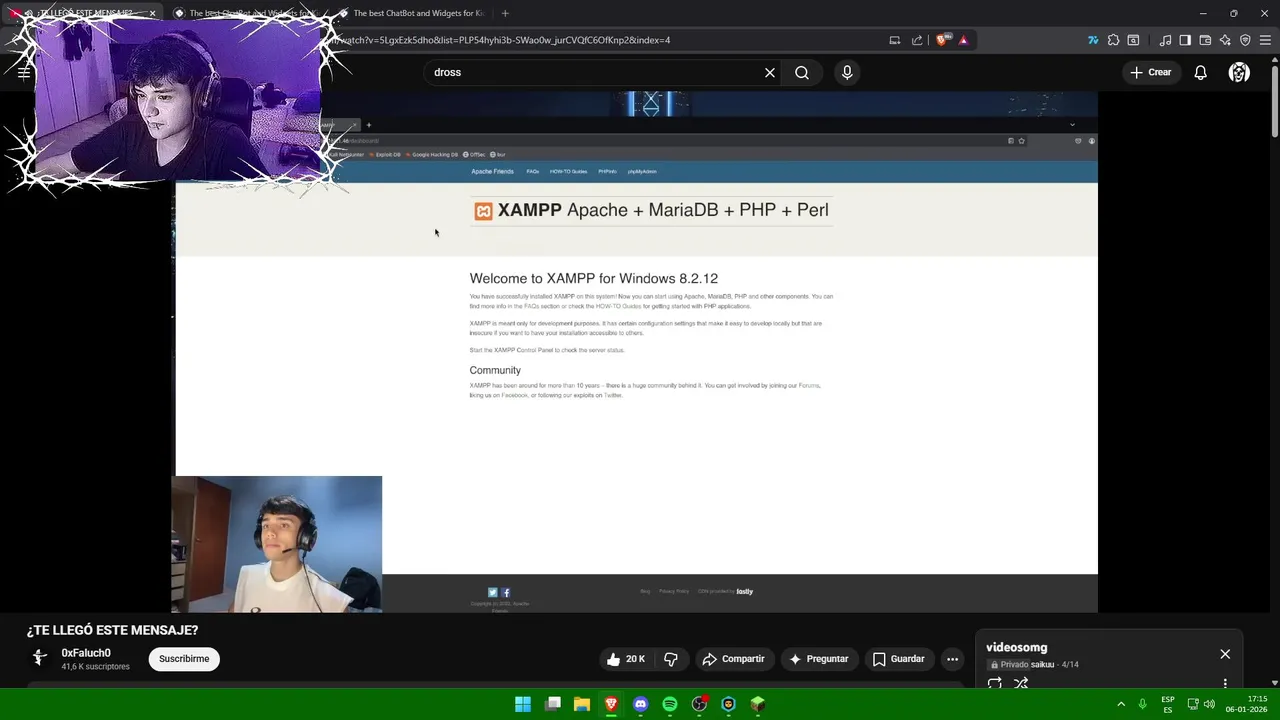The height and width of the screenshot is (720, 1280).
Task: Click the 41,6 K suscriptores text
Action: [95, 667]
